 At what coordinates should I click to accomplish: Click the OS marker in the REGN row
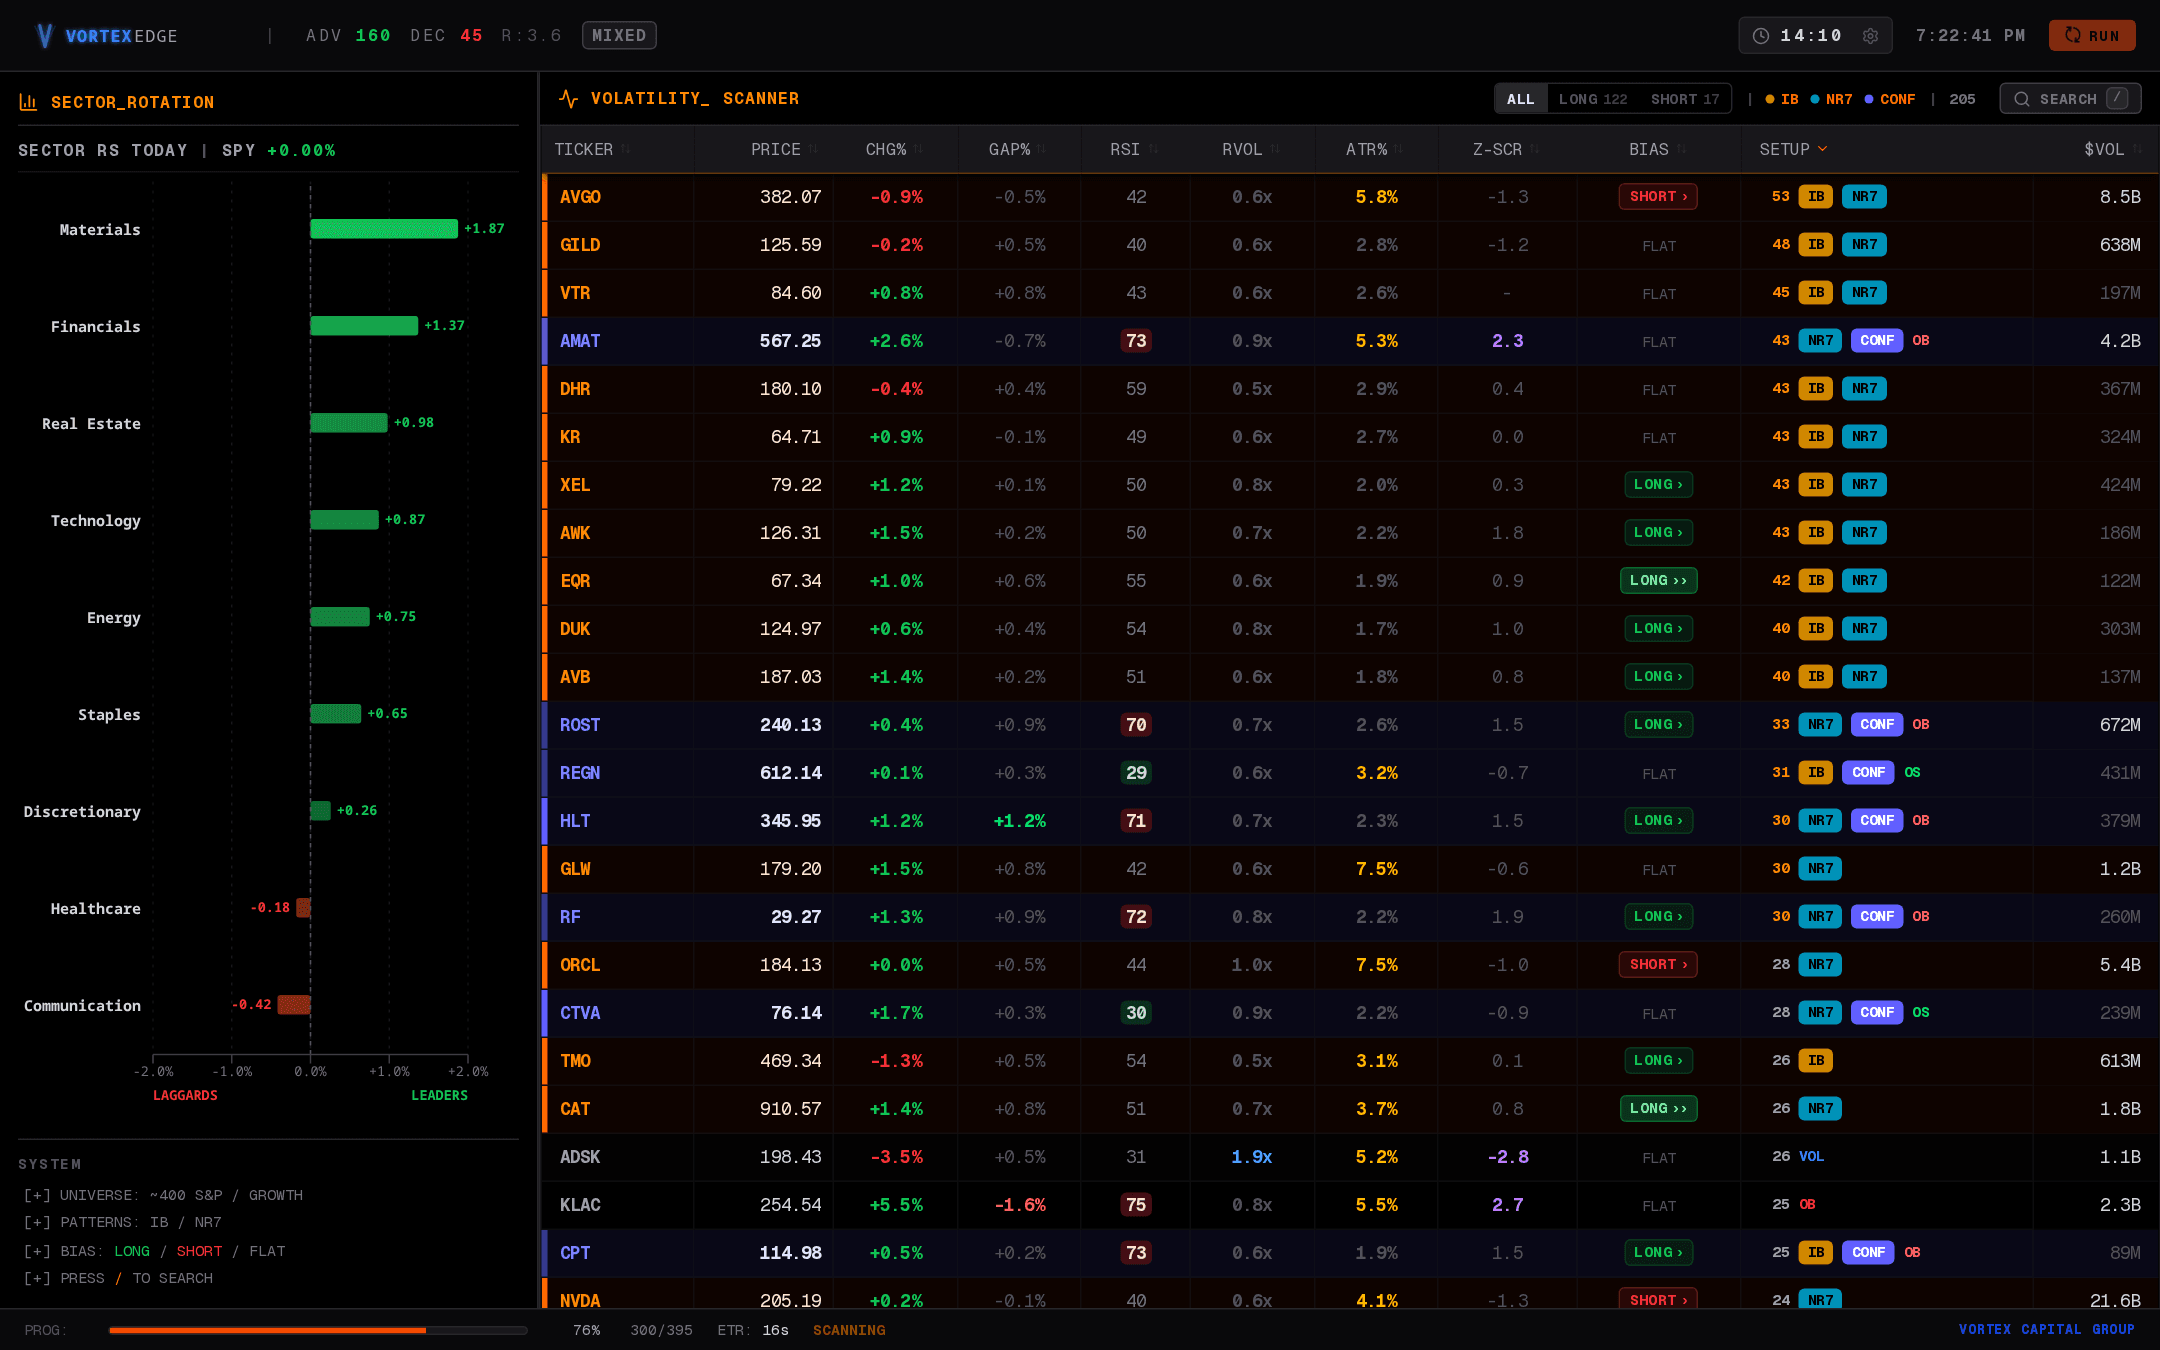1912,773
